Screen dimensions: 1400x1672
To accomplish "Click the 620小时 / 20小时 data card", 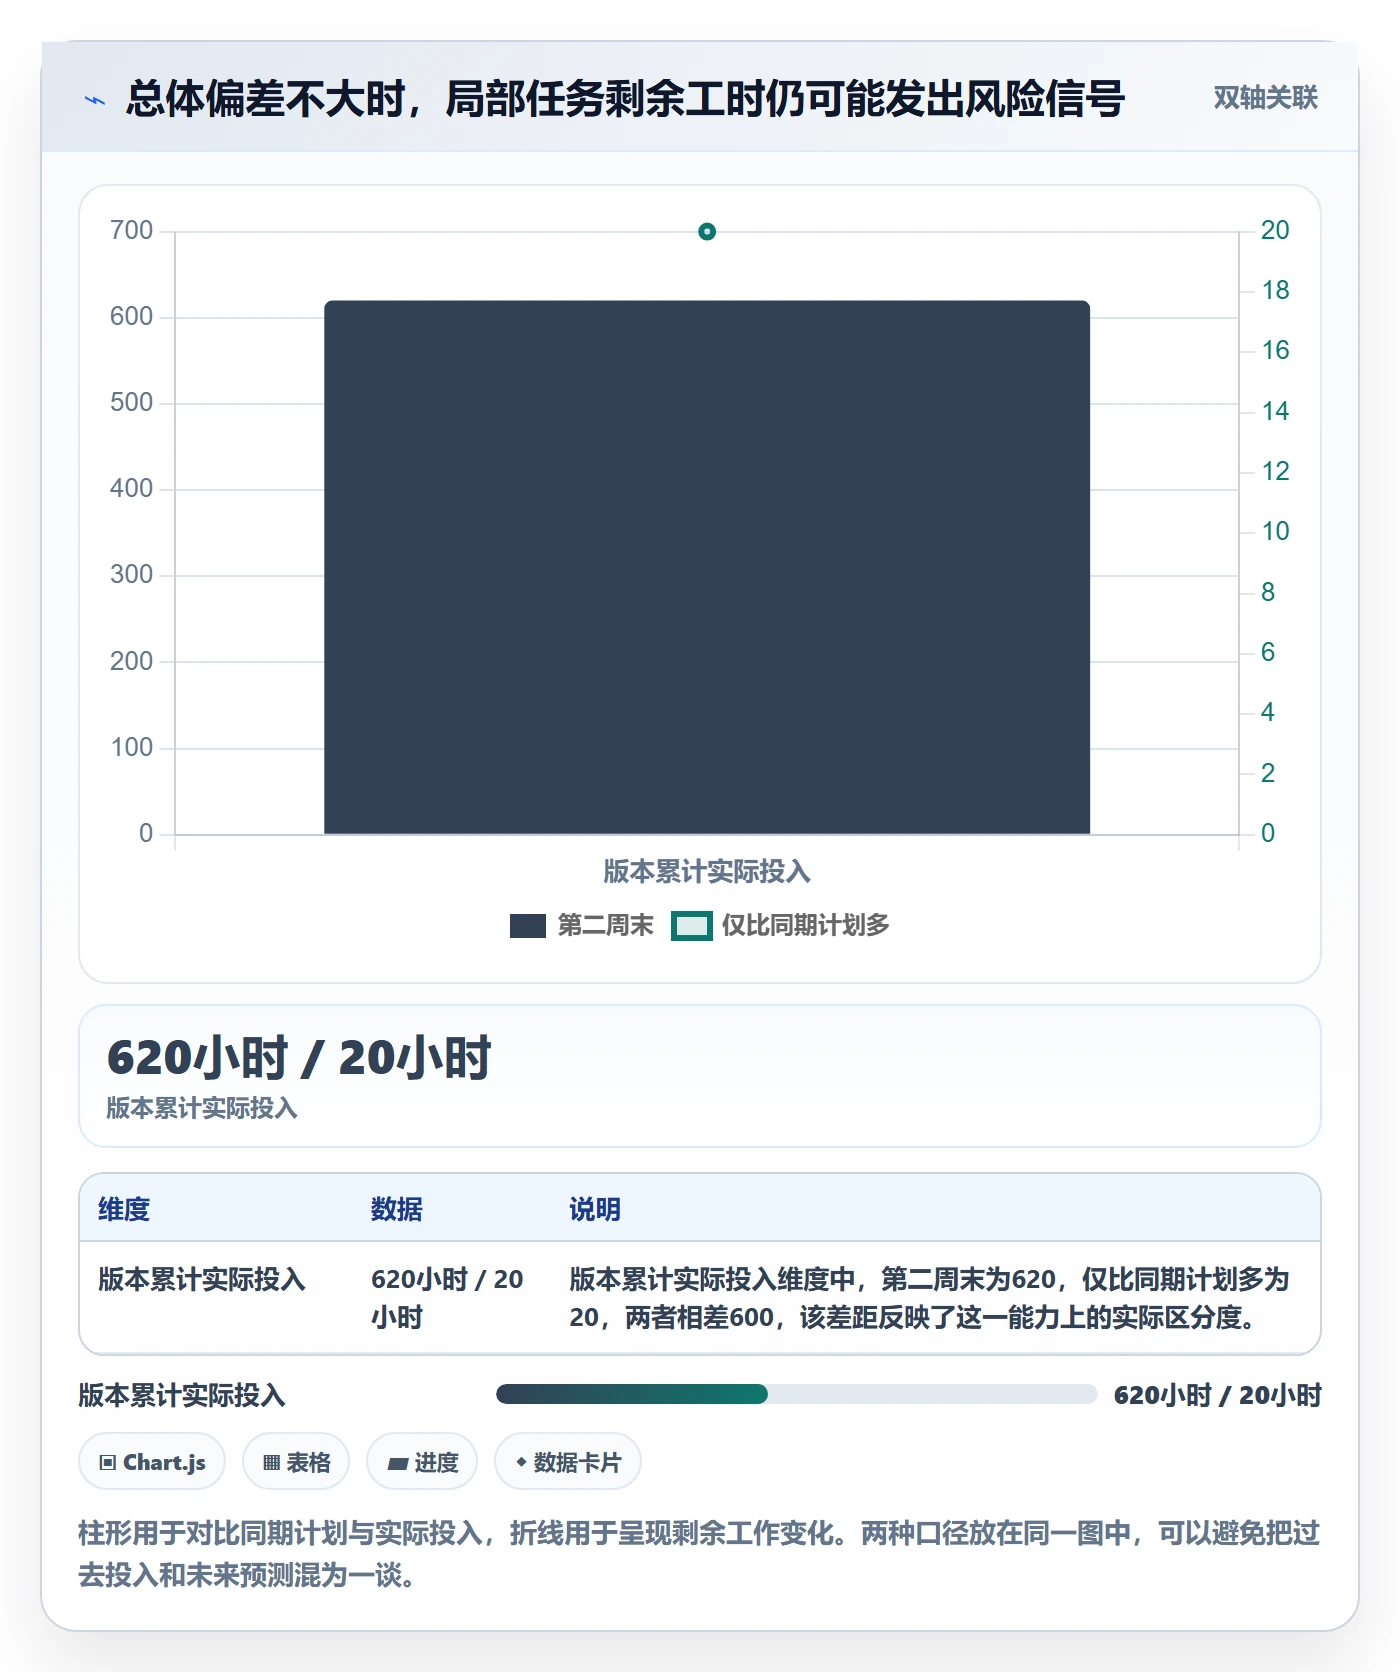I will click(700, 1076).
